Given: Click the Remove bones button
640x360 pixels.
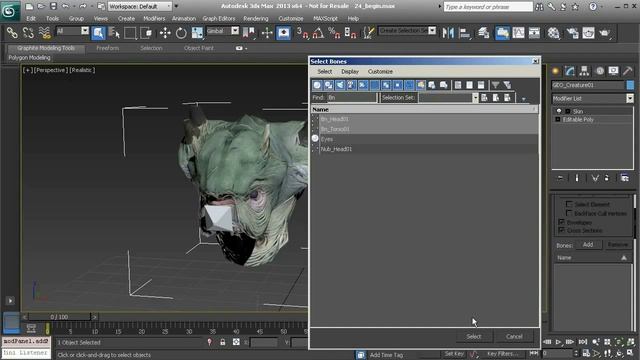Looking at the screenshot, I should click(x=617, y=244).
